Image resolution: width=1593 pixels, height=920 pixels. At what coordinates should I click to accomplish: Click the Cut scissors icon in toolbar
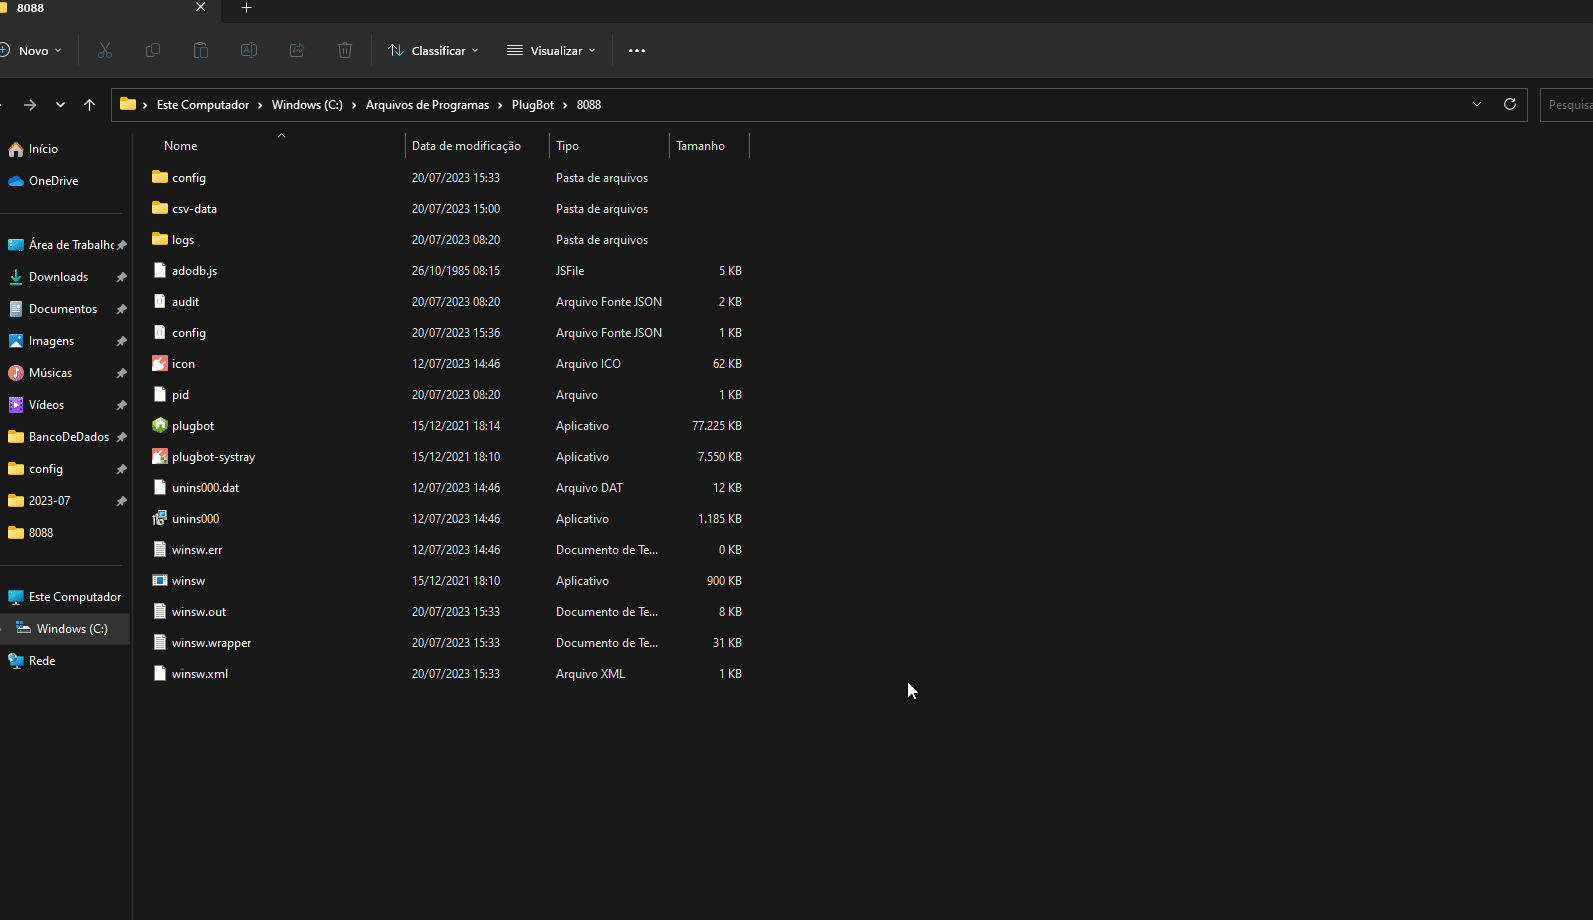[x=105, y=50]
